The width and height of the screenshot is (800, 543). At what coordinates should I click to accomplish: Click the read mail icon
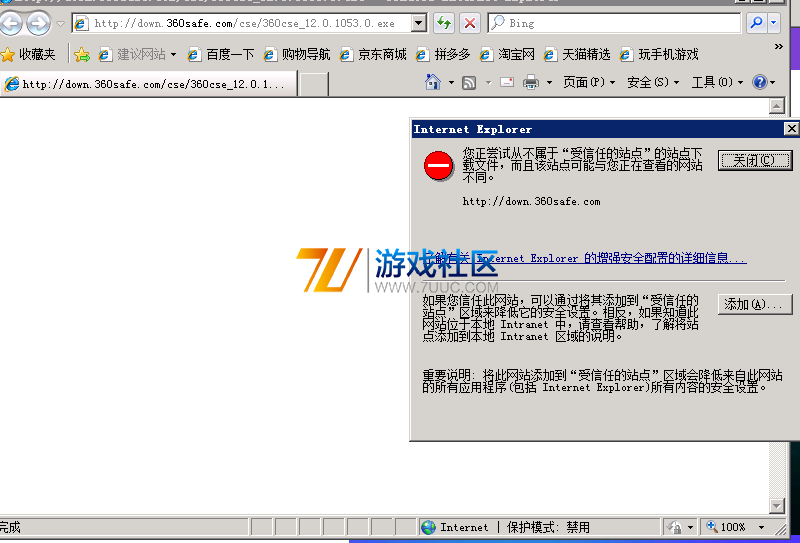tap(507, 82)
